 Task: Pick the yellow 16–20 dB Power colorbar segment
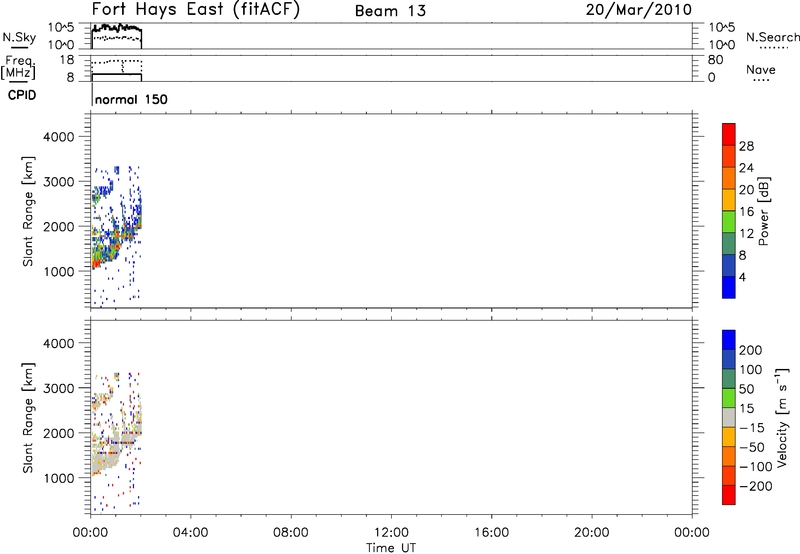[x=729, y=199]
